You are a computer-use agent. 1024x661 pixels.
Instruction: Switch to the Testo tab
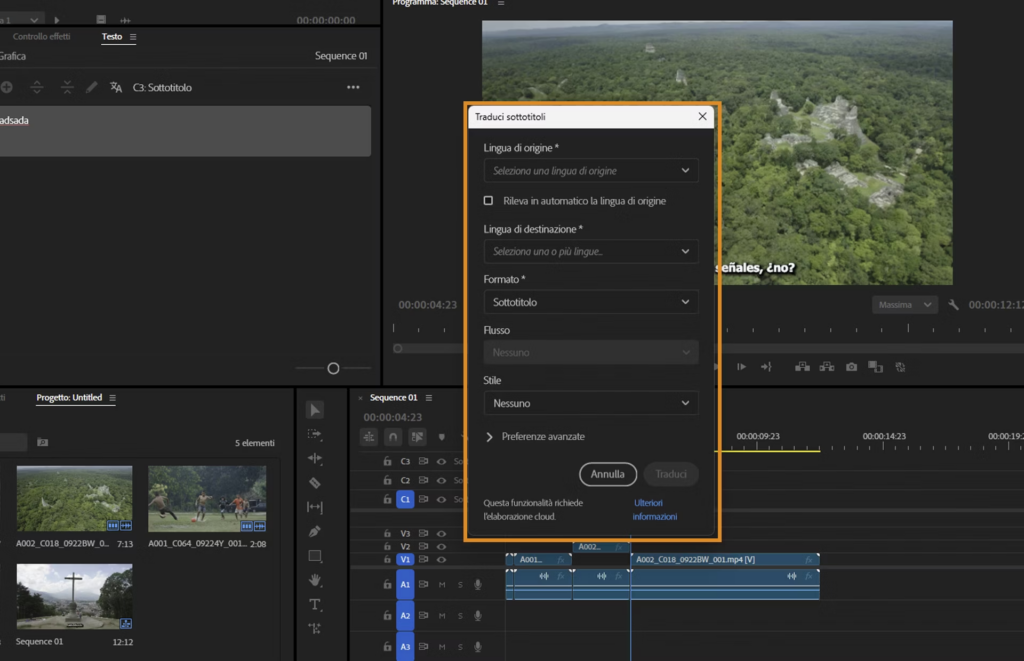pyautogui.click(x=112, y=37)
